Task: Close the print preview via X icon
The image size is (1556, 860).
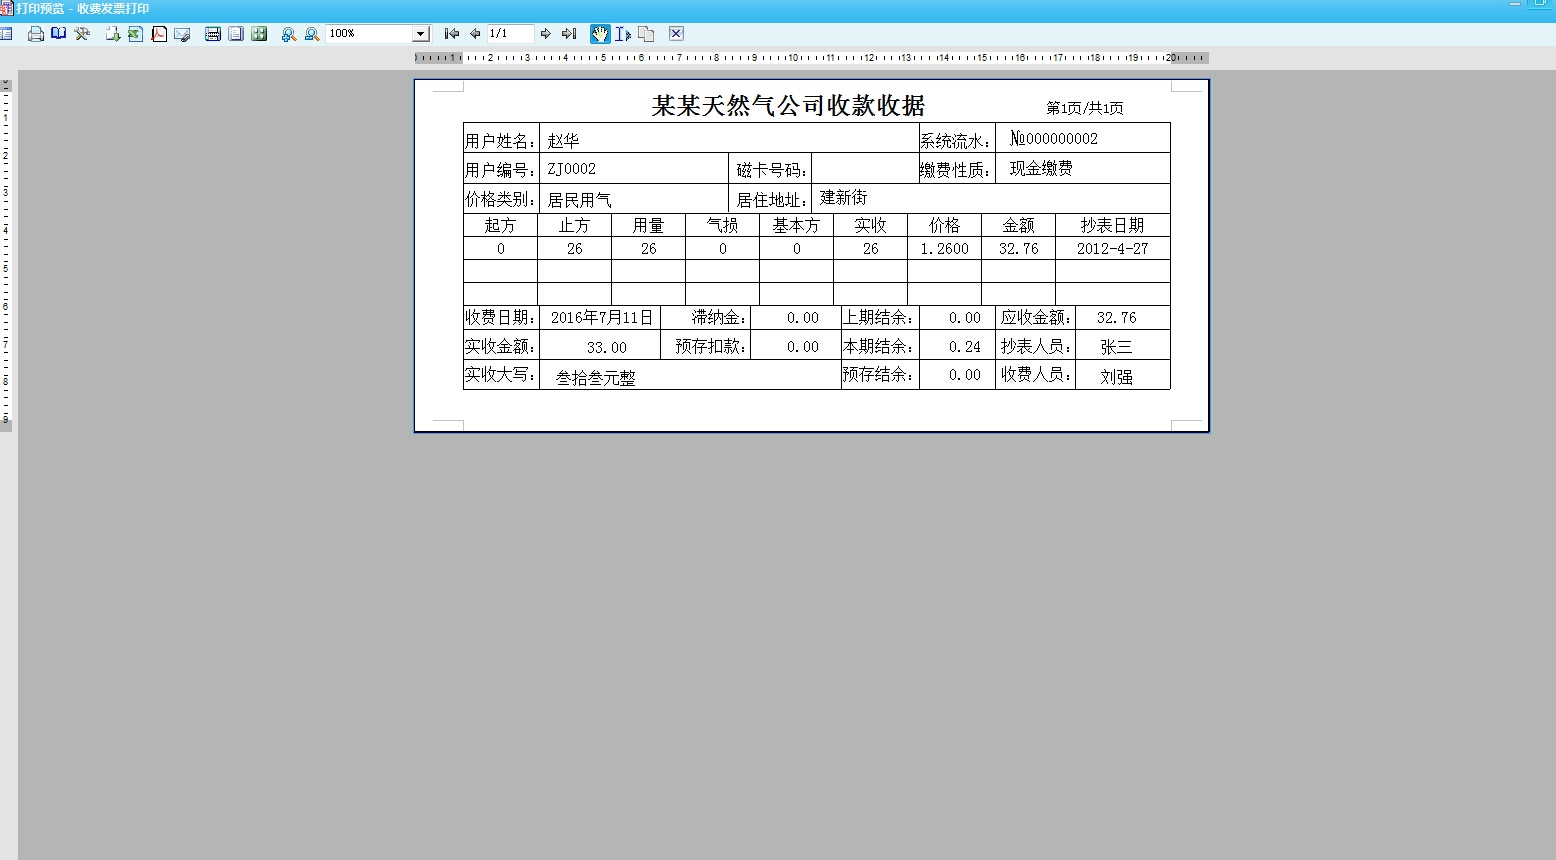Action: click(676, 34)
